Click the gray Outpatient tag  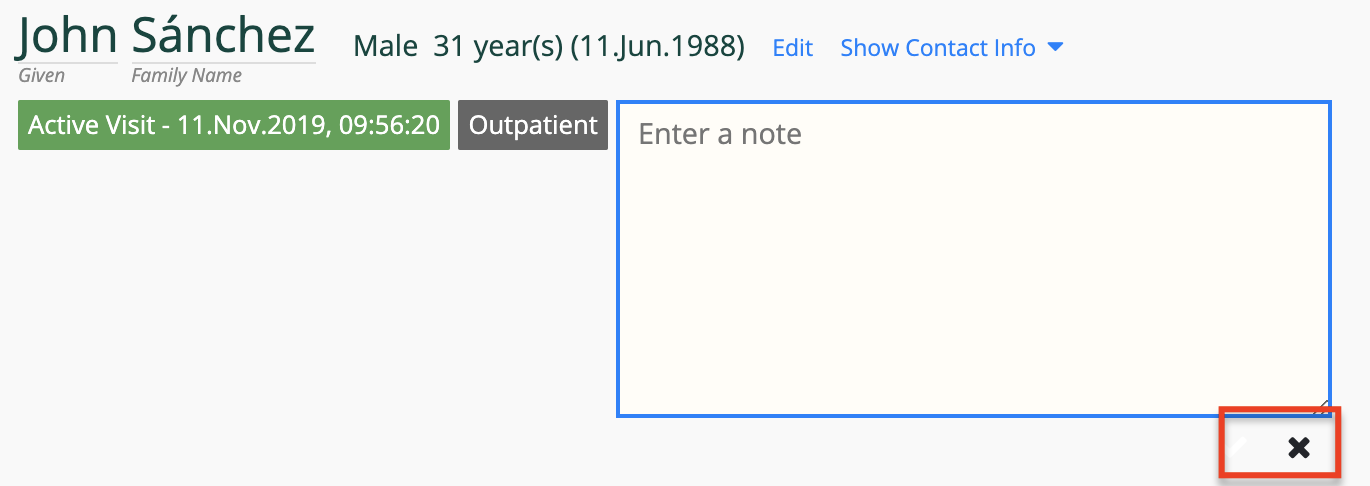[x=533, y=125]
